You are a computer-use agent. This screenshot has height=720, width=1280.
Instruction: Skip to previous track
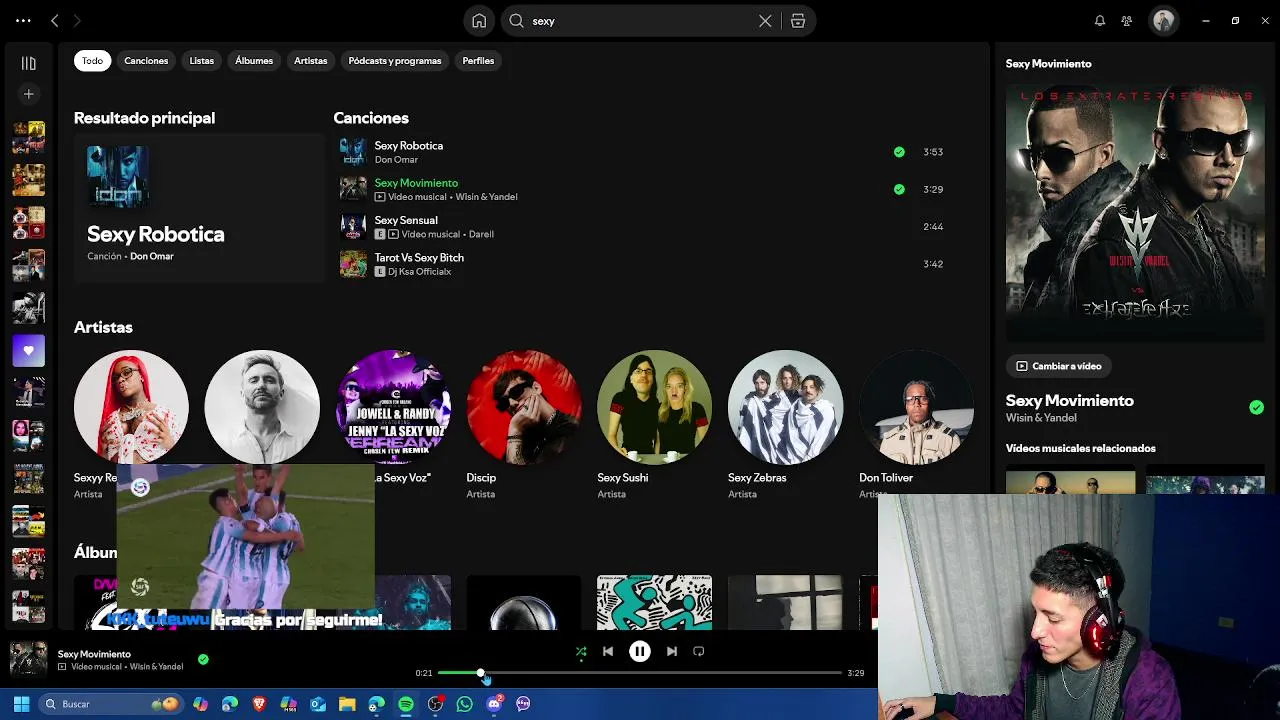[x=608, y=652]
